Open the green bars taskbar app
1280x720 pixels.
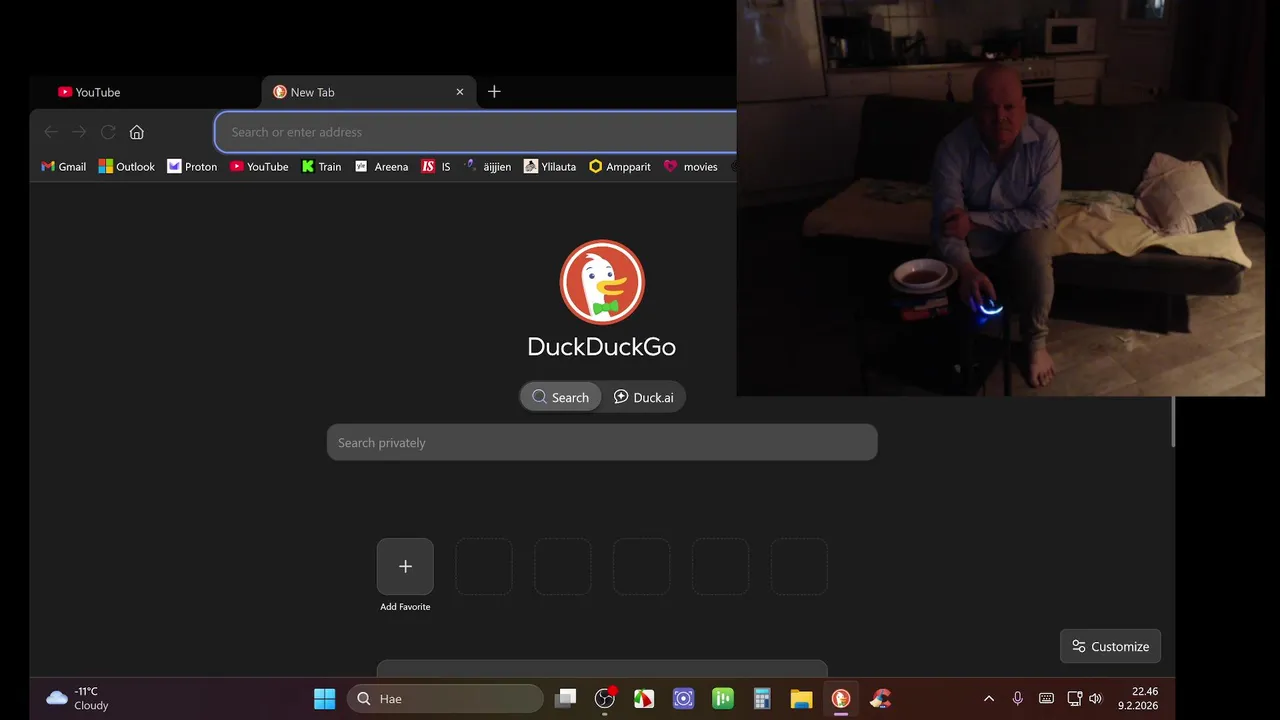point(723,699)
